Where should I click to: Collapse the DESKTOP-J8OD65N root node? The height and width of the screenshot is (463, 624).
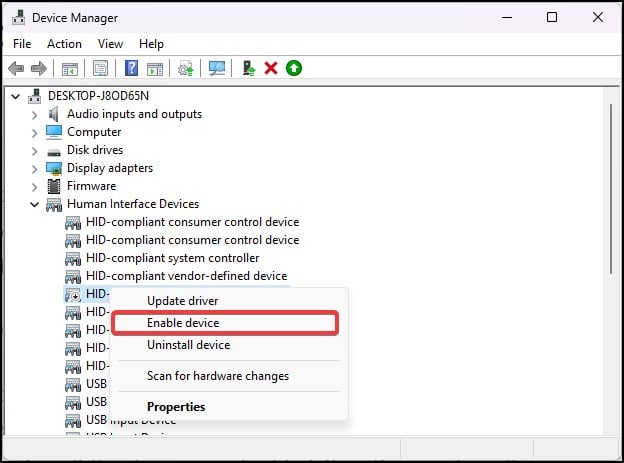16,96
